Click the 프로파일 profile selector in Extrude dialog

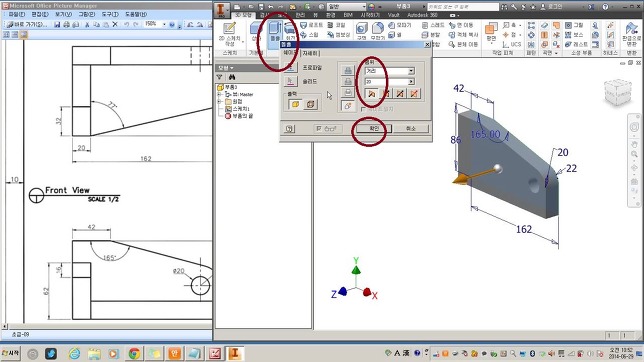coord(290,68)
